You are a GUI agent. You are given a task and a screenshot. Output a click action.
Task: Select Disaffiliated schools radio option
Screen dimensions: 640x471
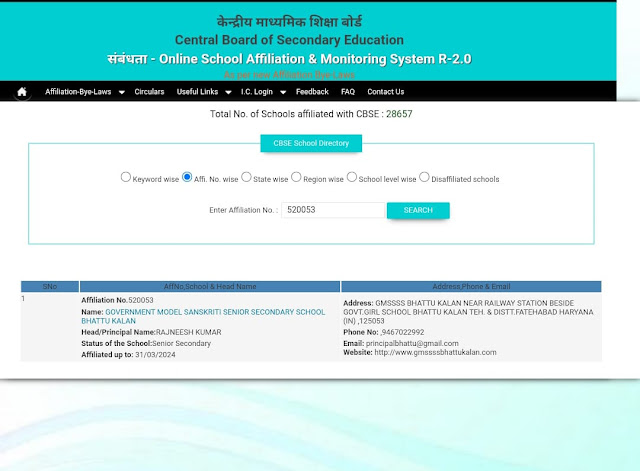point(424,177)
